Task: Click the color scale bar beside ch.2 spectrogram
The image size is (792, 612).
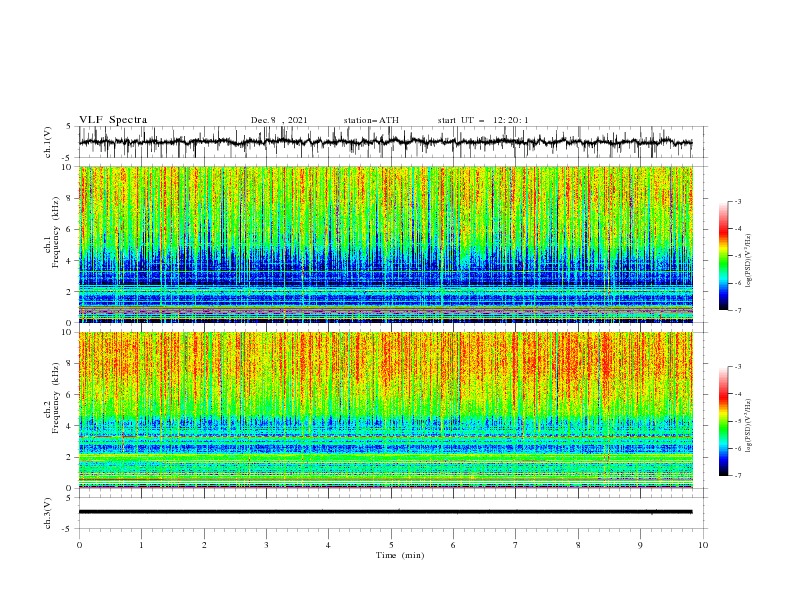Action: click(723, 421)
